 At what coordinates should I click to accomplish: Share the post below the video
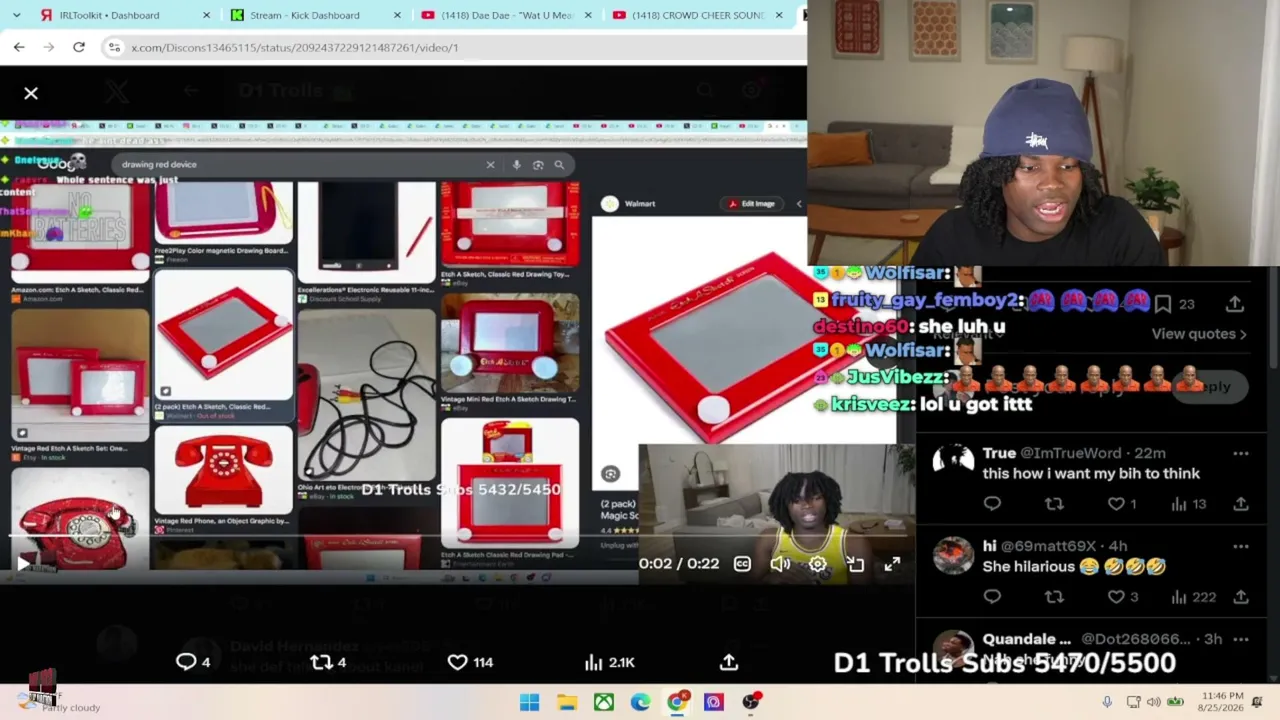coord(729,662)
